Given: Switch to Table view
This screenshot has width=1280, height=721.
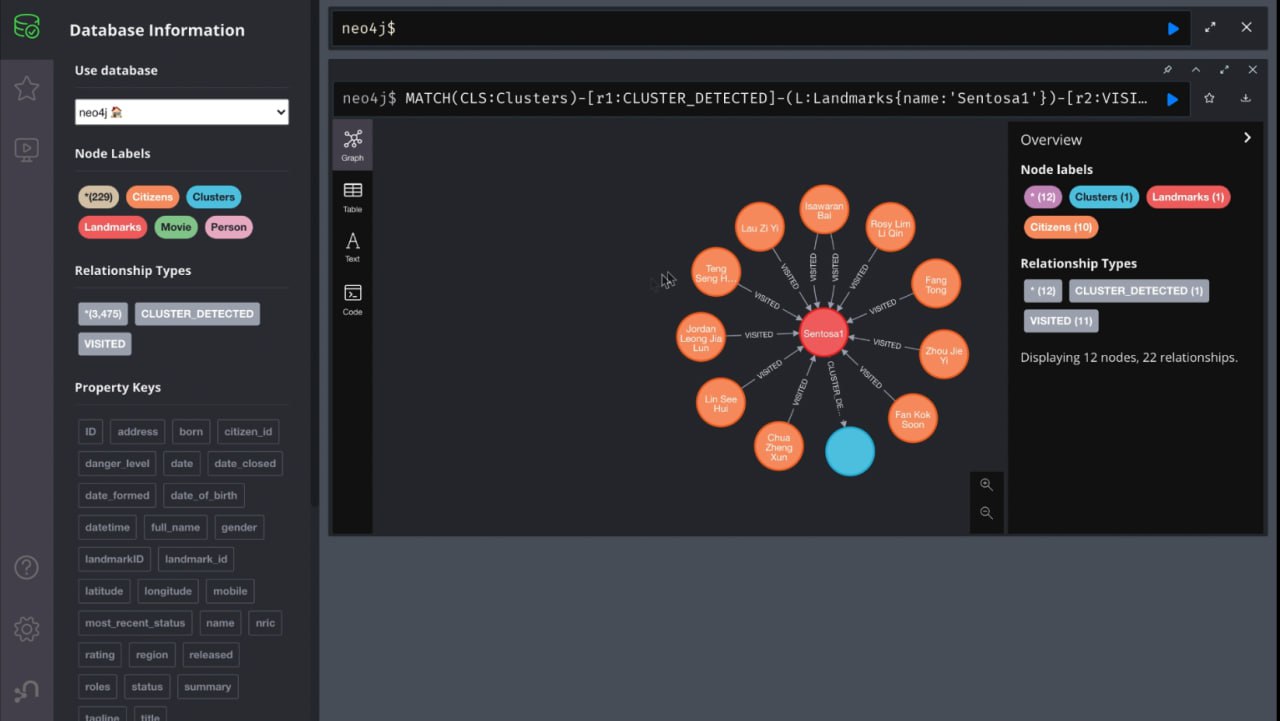Looking at the screenshot, I should tap(352, 197).
